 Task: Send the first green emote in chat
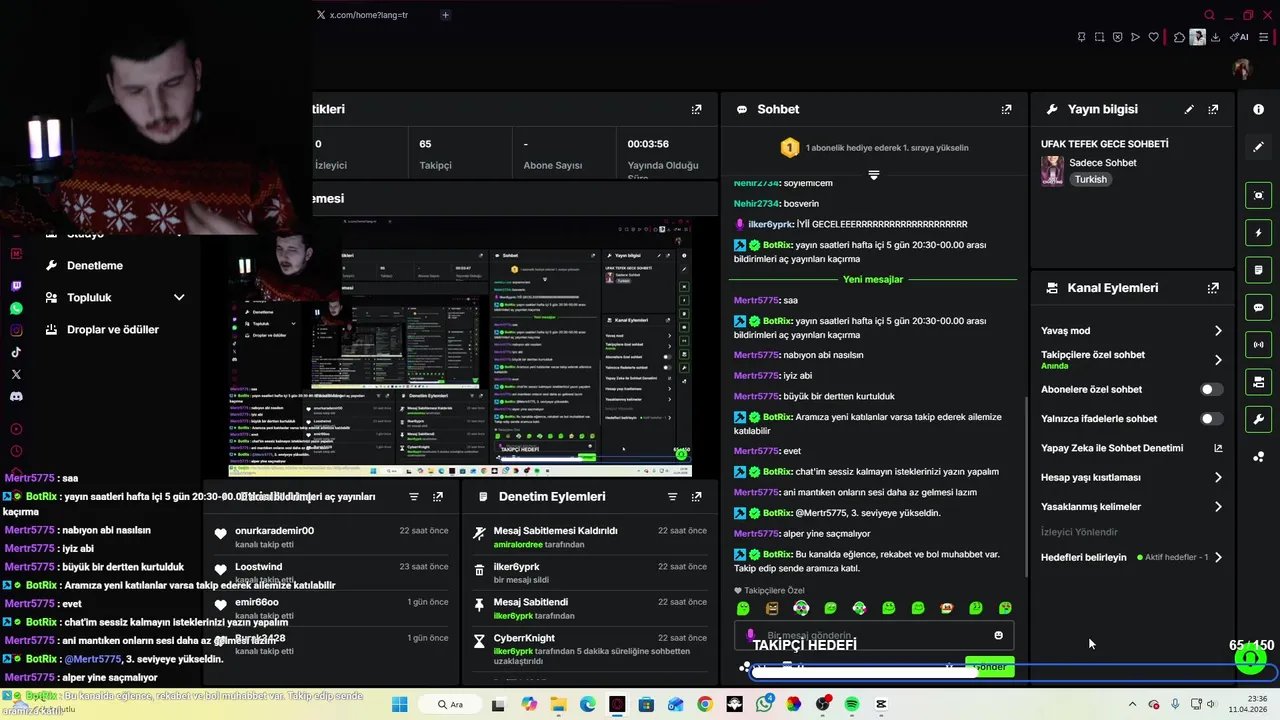tap(743, 608)
